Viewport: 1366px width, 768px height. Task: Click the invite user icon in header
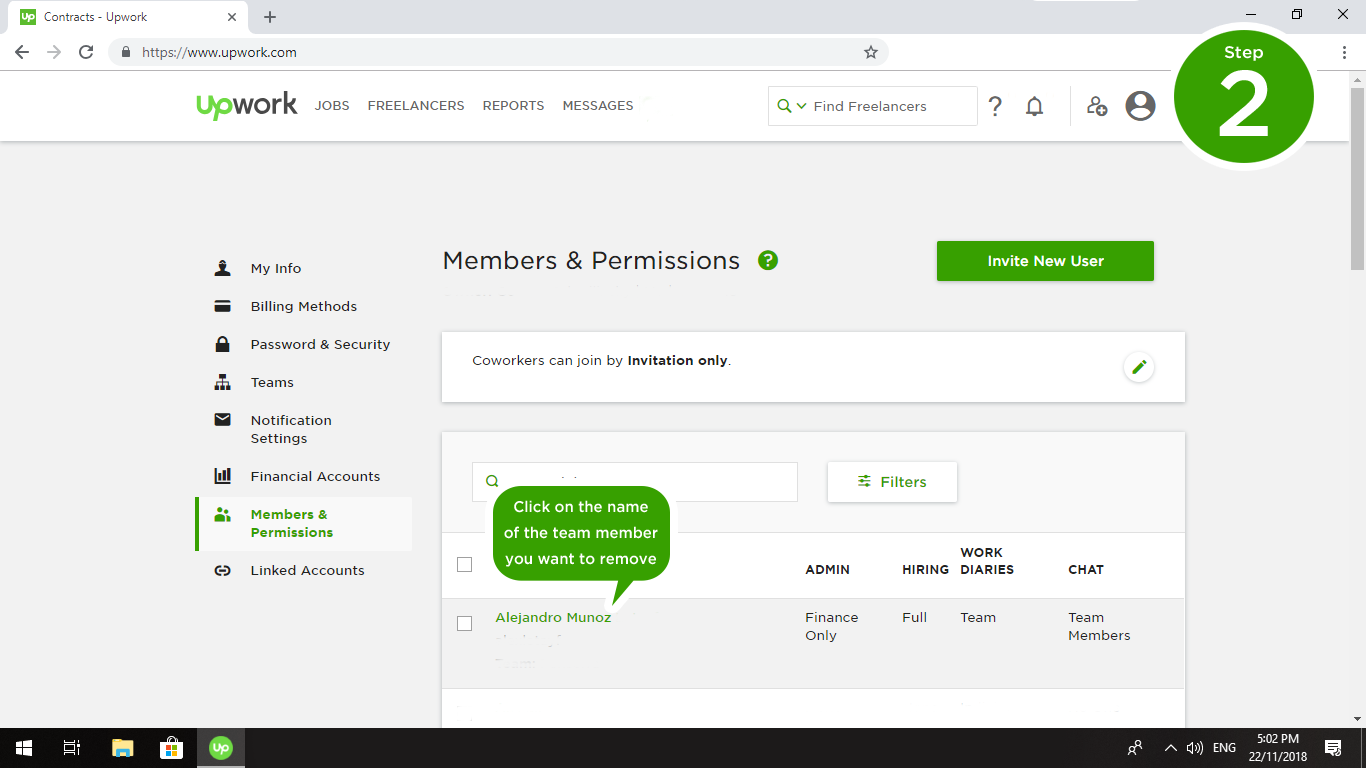[x=1097, y=106]
